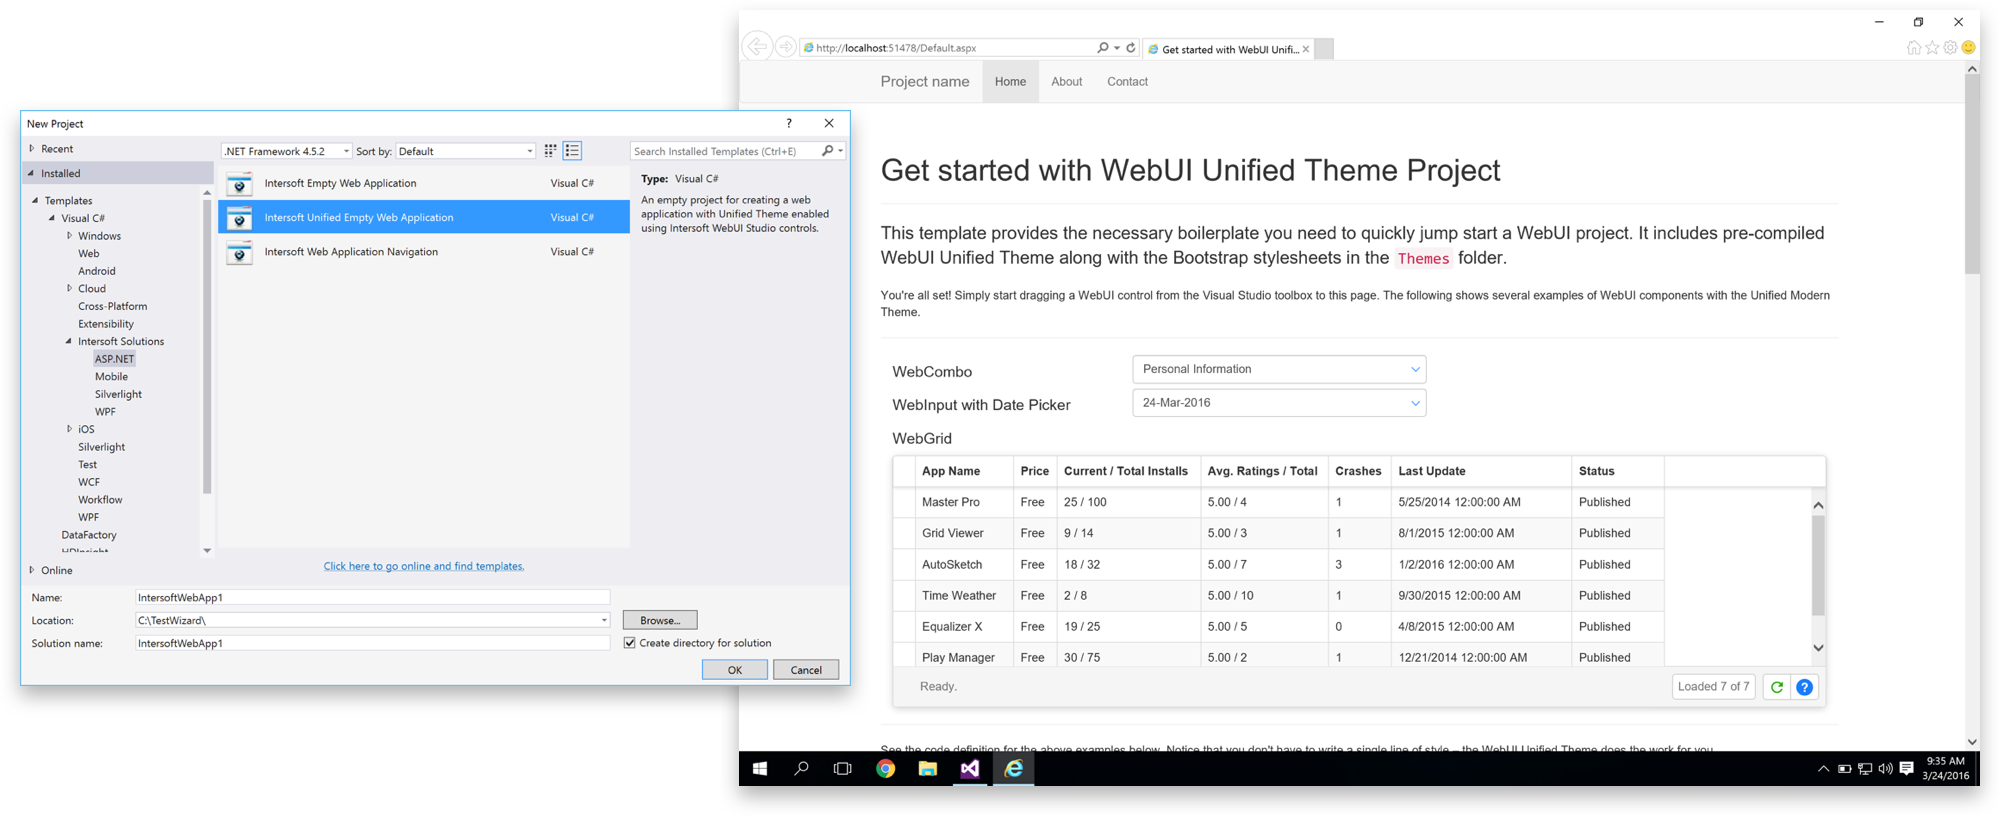Click the taskbar volume speaker icon
Viewport: 2000px width, 816px height.
click(1885, 769)
